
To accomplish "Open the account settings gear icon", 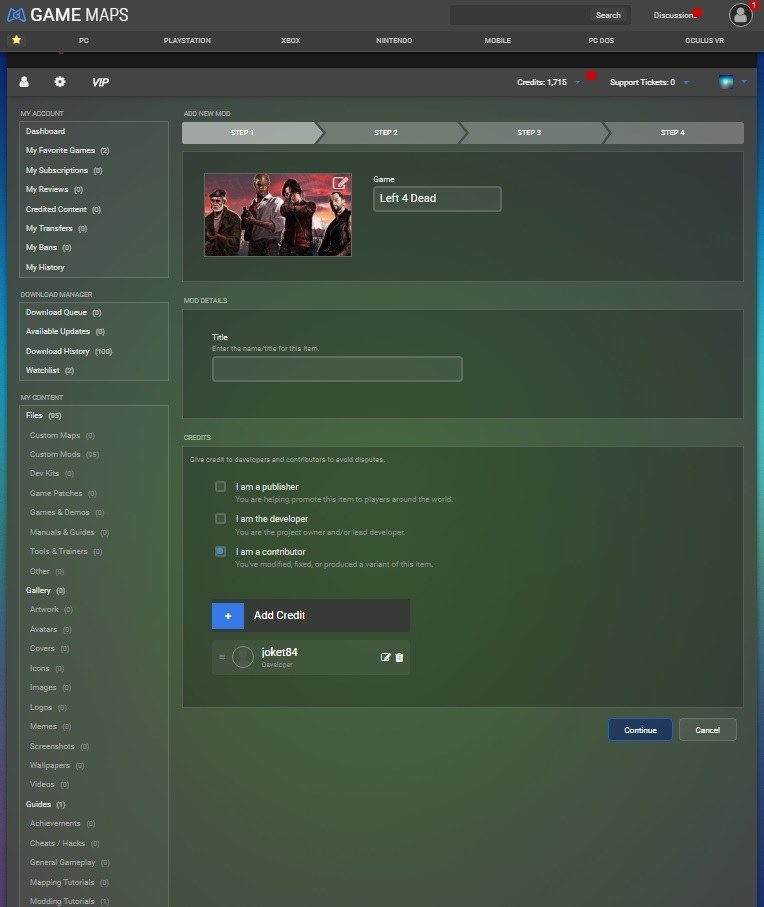I will tap(60, 82).
